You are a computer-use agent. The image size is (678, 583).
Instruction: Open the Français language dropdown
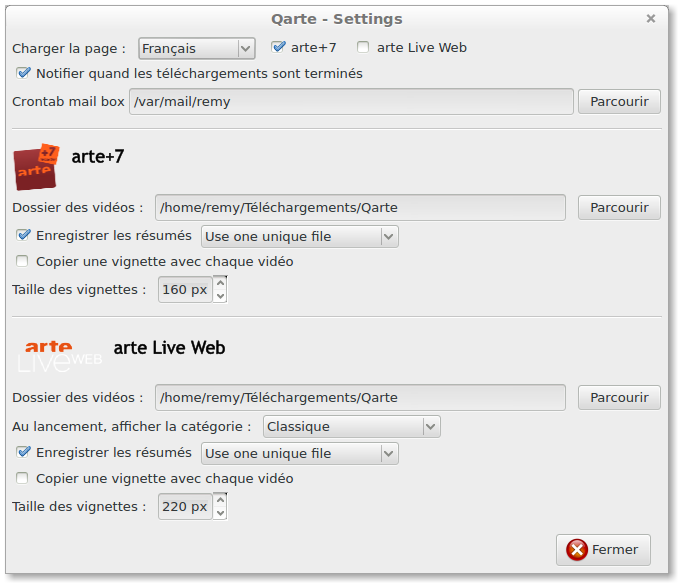tap(197, 48)
